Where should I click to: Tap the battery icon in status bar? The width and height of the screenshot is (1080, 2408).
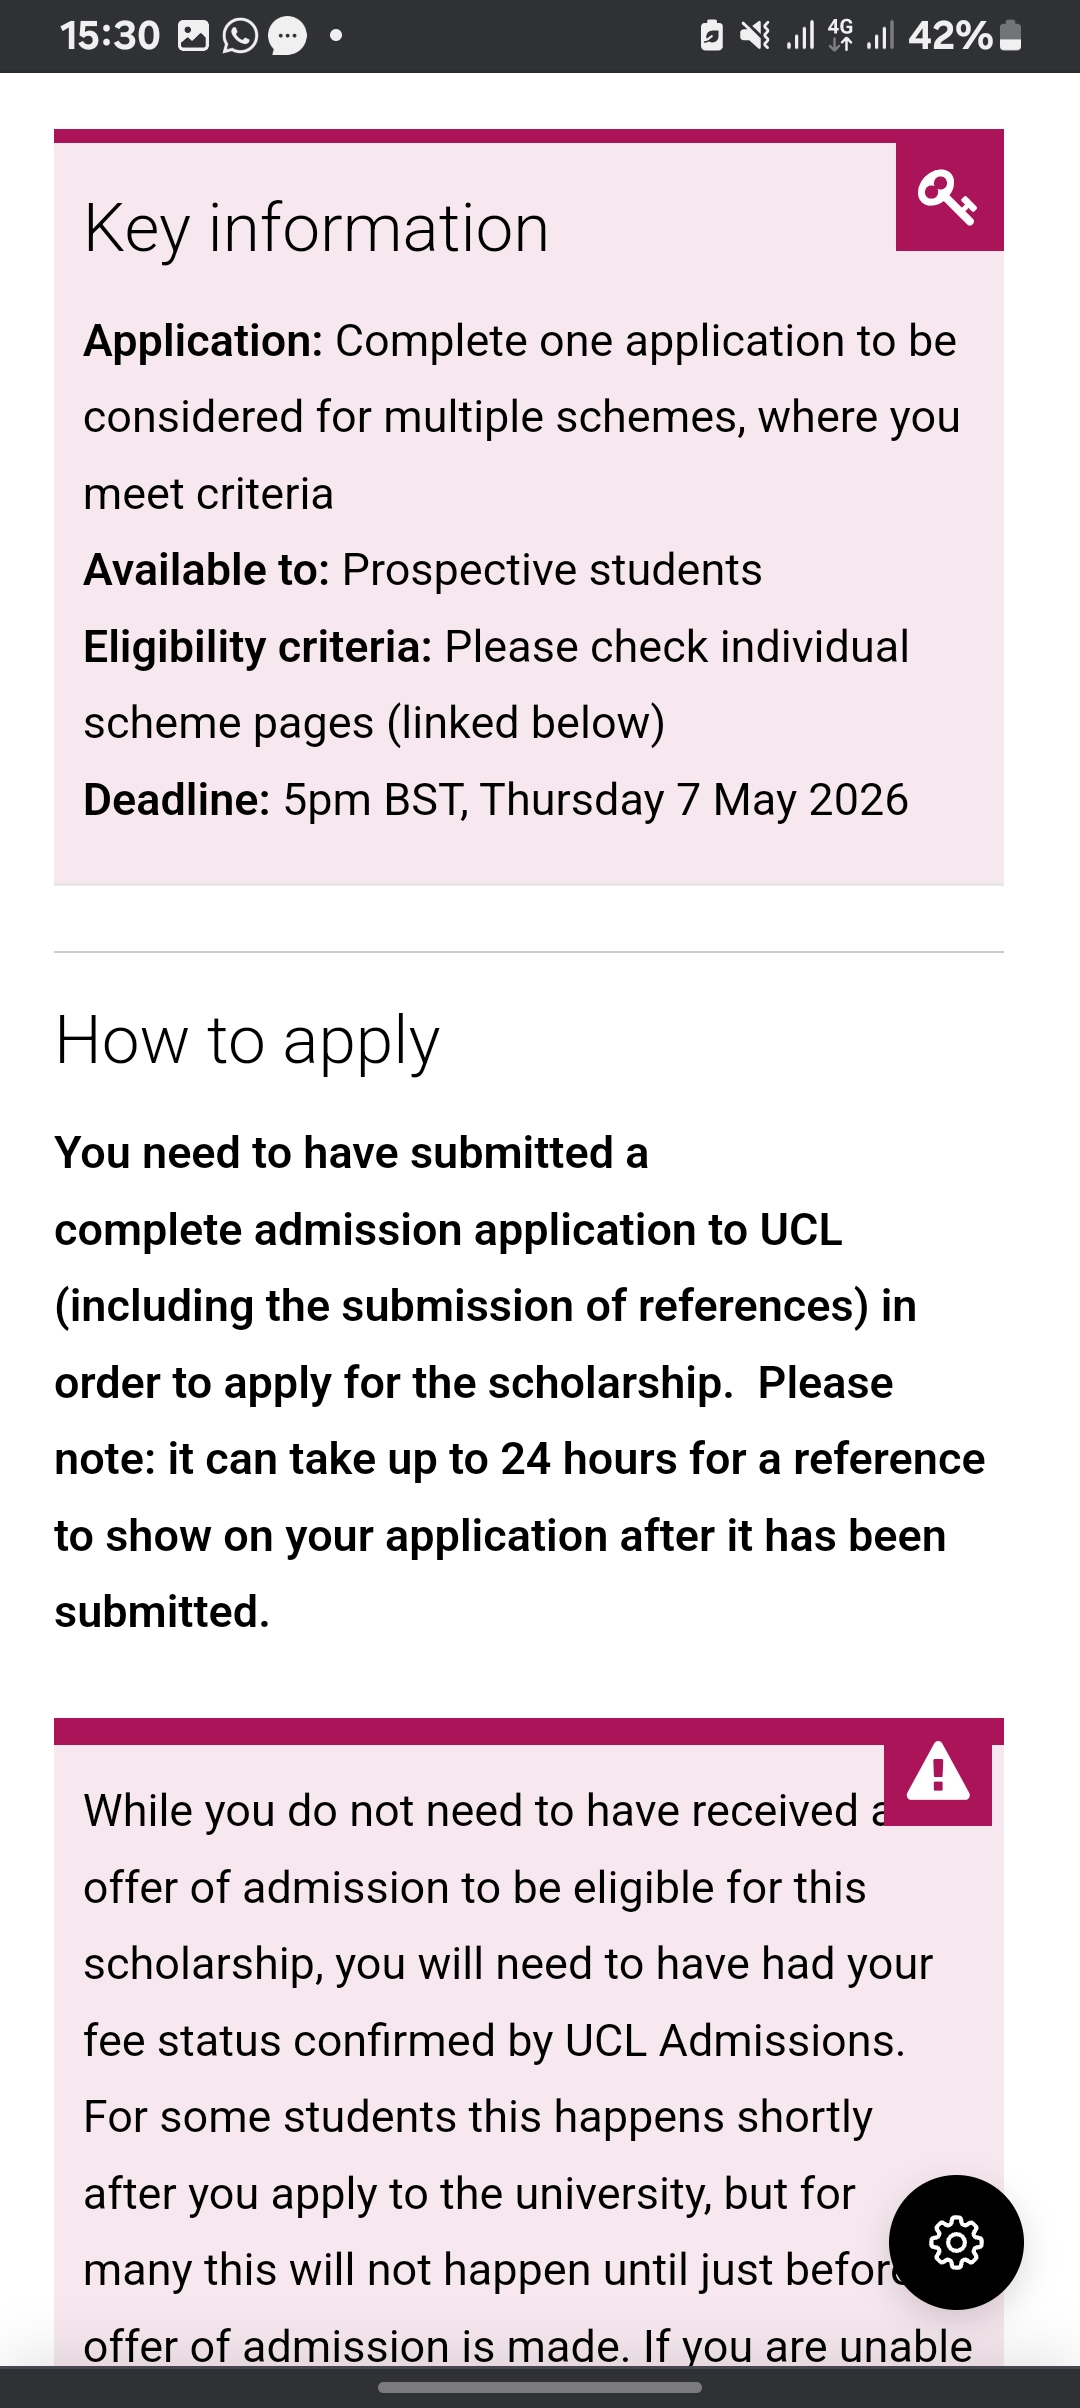pyautogui.click(x=1011, y=37)
